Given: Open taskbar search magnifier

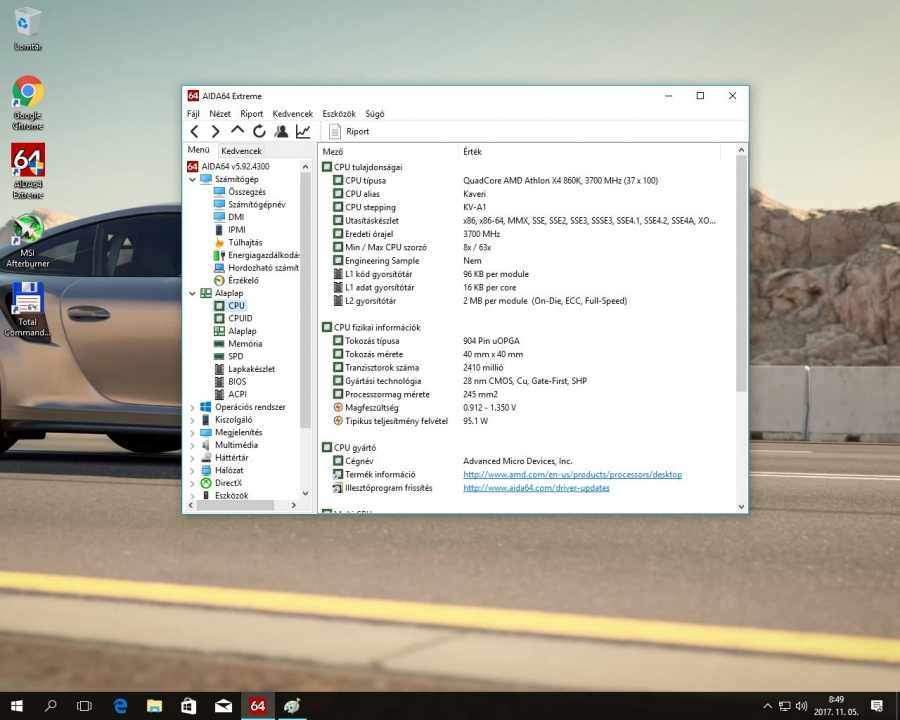Looking at the screenshot, I should coord(51,706).
